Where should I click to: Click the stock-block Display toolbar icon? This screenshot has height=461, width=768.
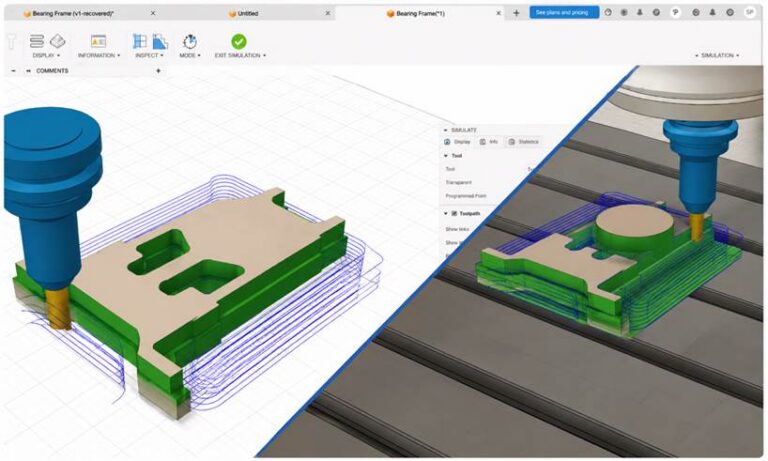(58, 41)
